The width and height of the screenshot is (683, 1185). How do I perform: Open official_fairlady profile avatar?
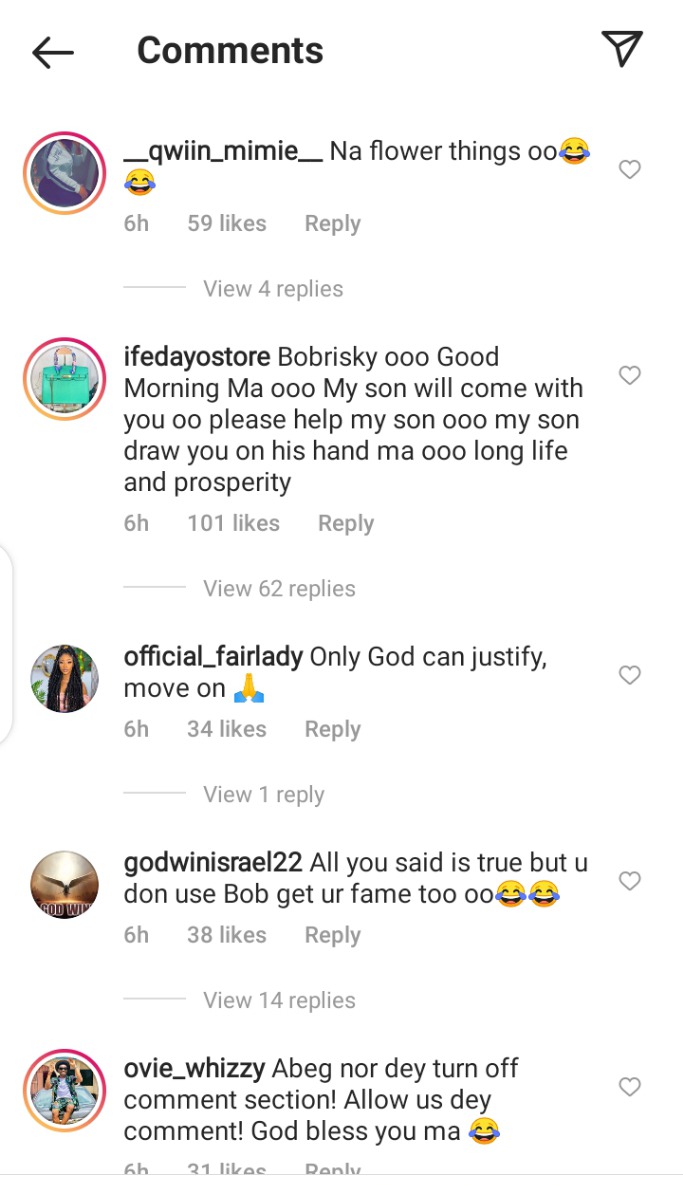[64, 679]
